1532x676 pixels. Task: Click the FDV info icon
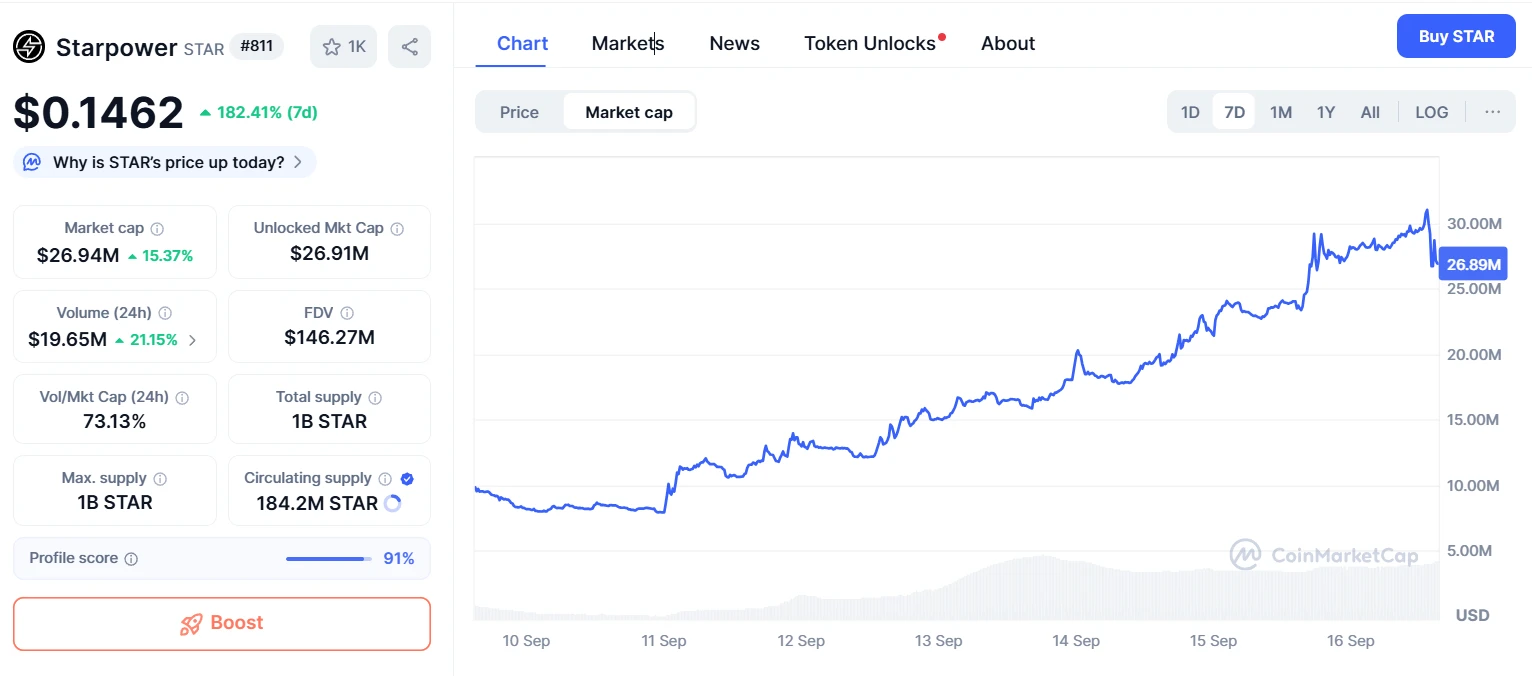tap(347, 313)
